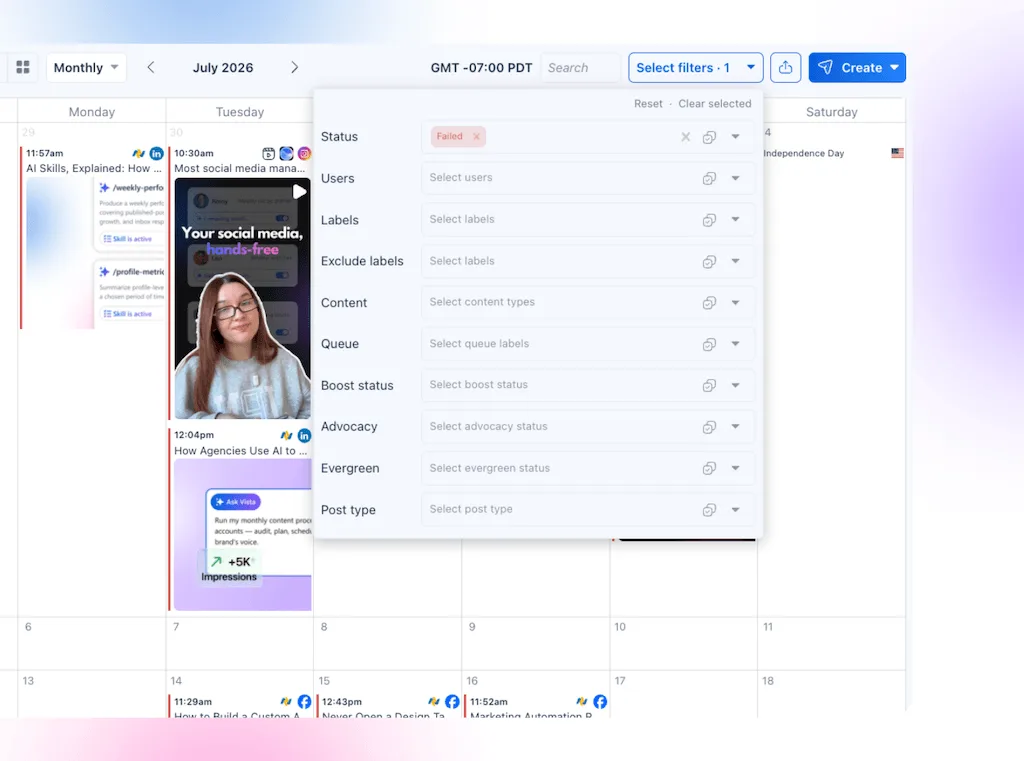Click the copy icon in Post type row
This screenshot has width=1024, height=761.
(709, 510)
